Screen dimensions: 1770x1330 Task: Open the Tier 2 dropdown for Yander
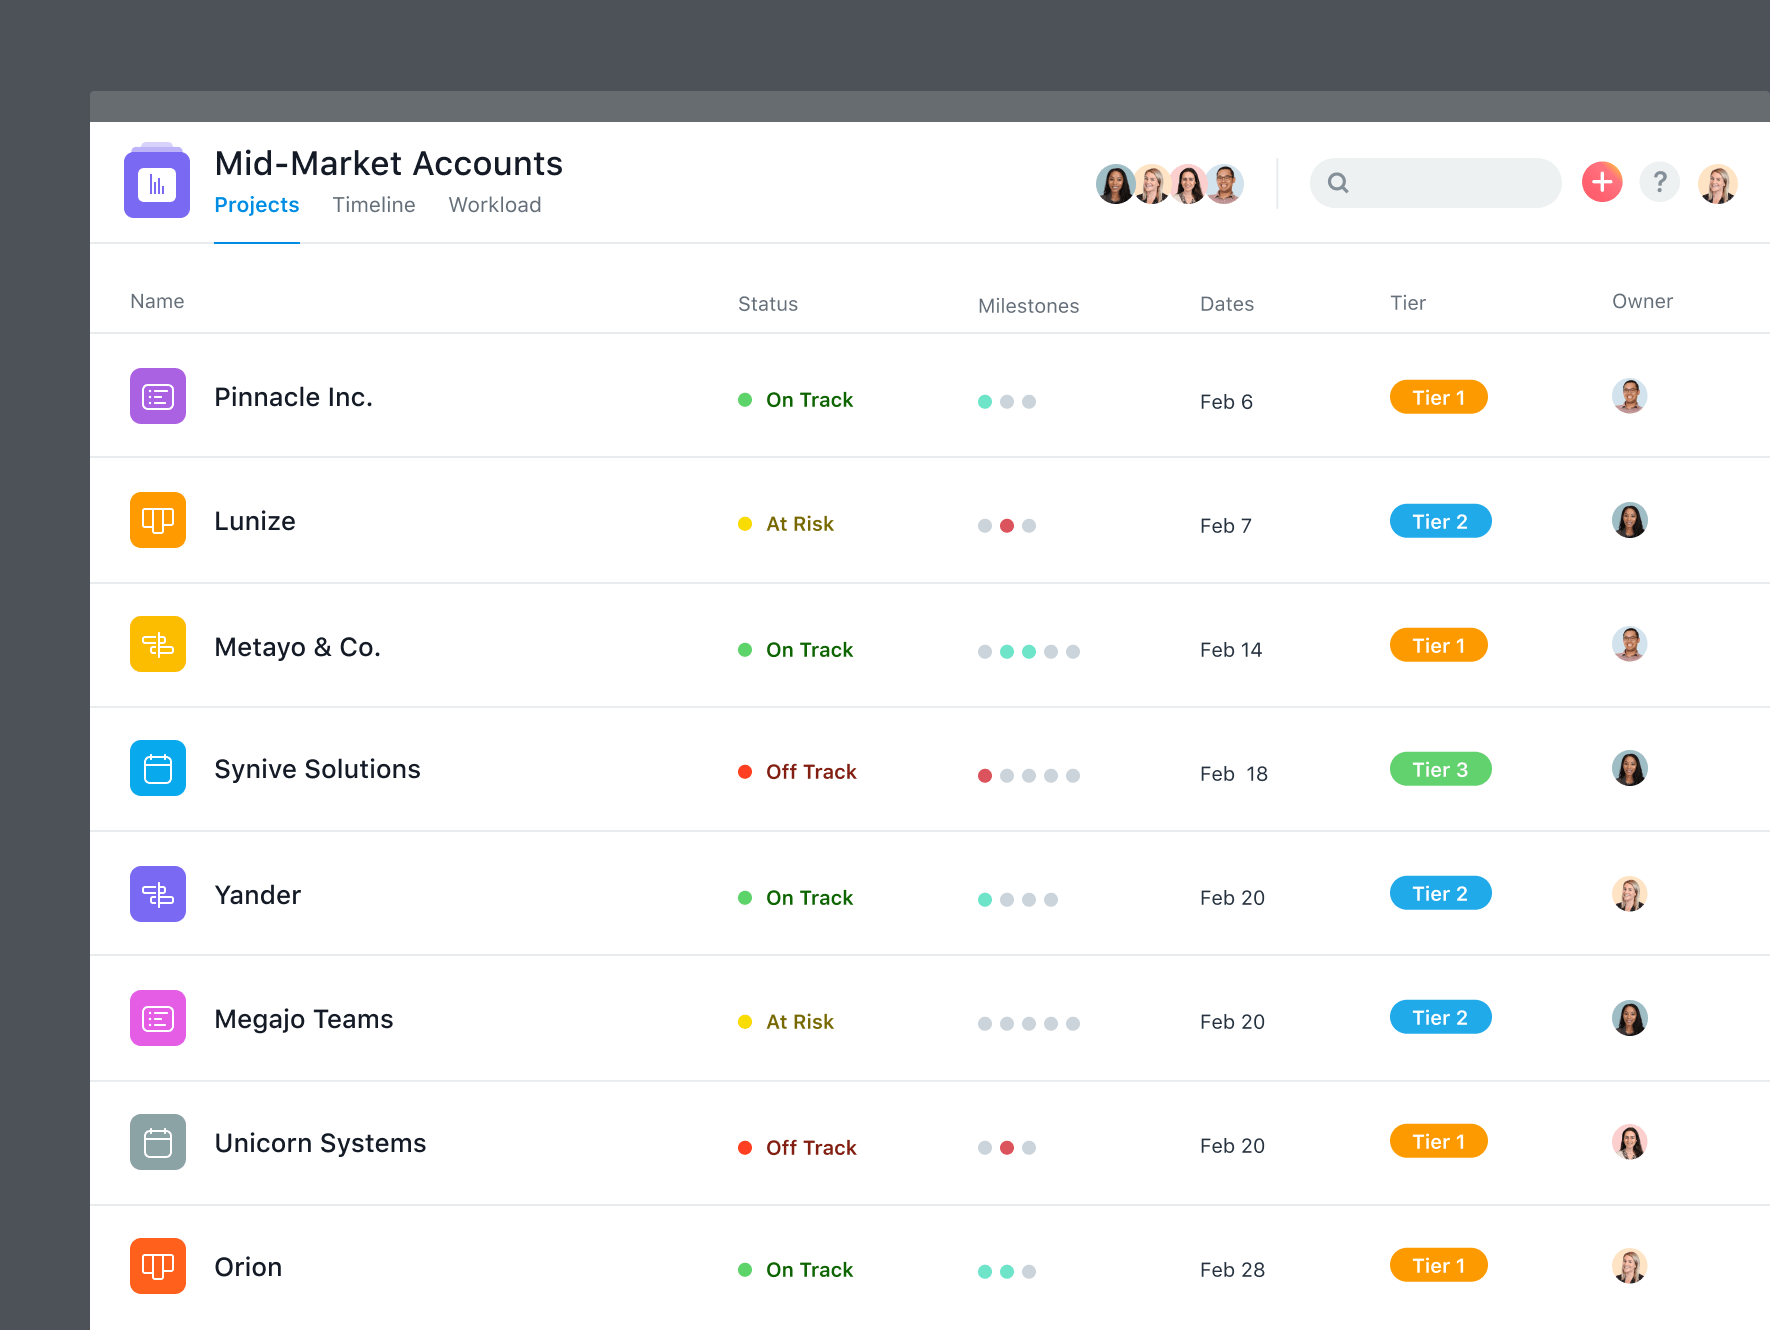pyautogui.click(x=1440, y=892)
